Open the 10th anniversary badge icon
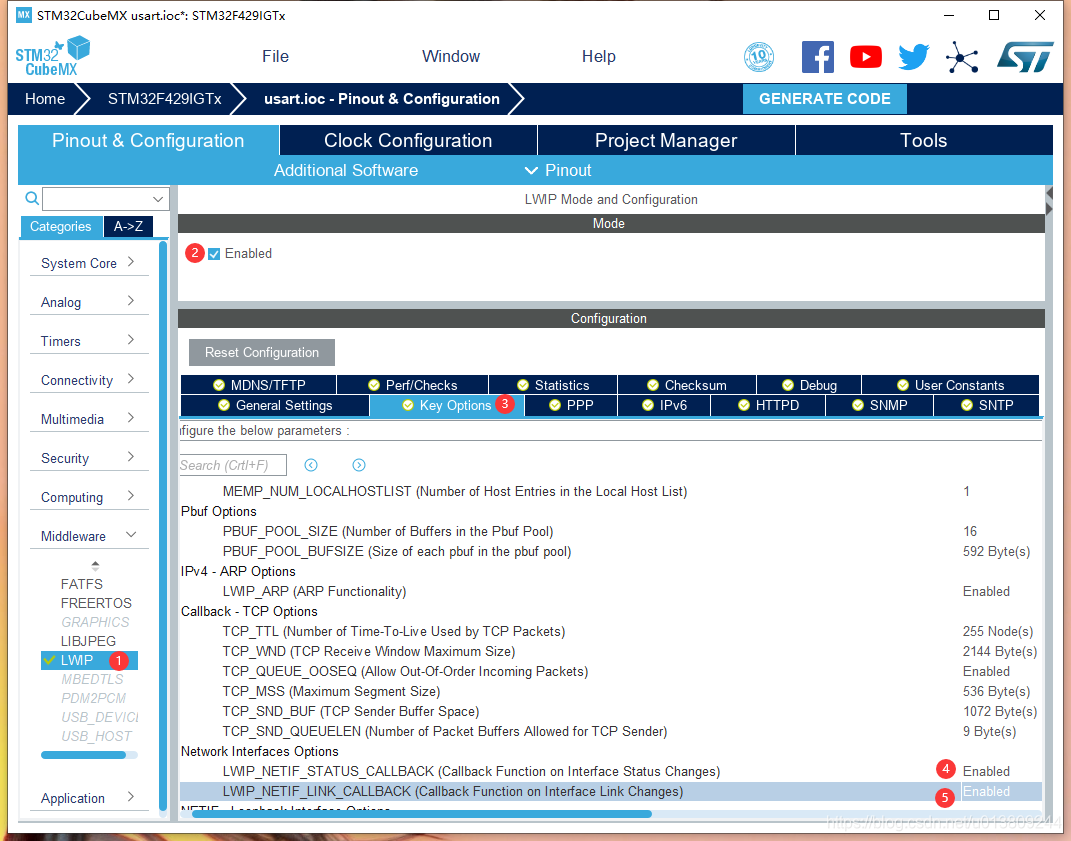The width and height of the screenshot is (1071, 841). click(759, 57)
